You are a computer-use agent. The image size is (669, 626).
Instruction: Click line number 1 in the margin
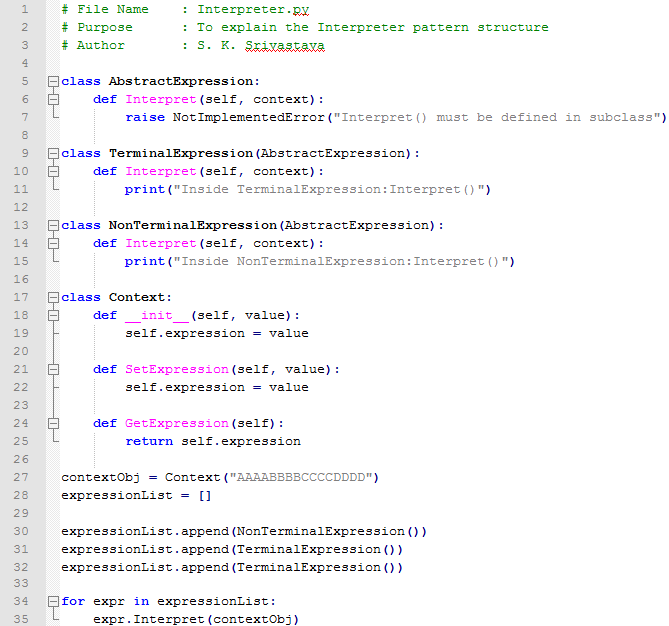point(25,9)
